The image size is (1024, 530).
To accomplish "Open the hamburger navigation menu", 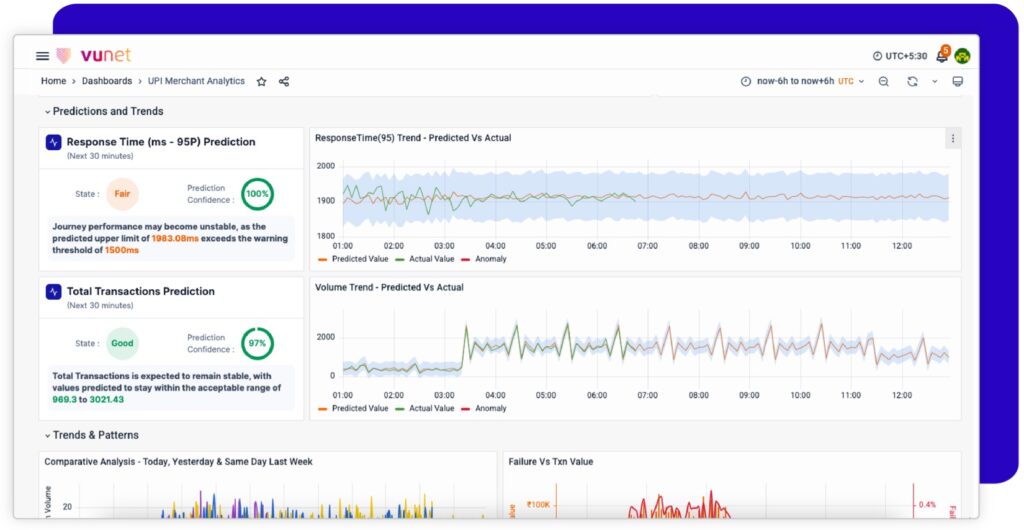I will coord(42,56).
